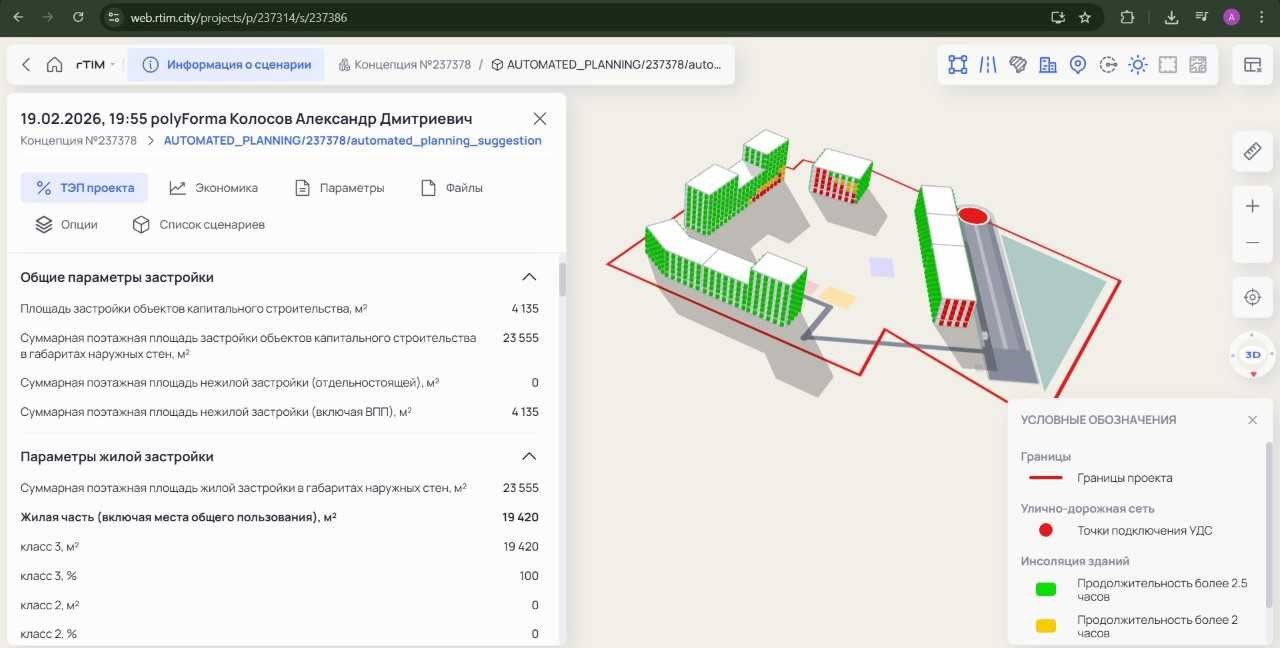
Task: Close the Условные обозначения legend panel
Action: pos(1252,420)
